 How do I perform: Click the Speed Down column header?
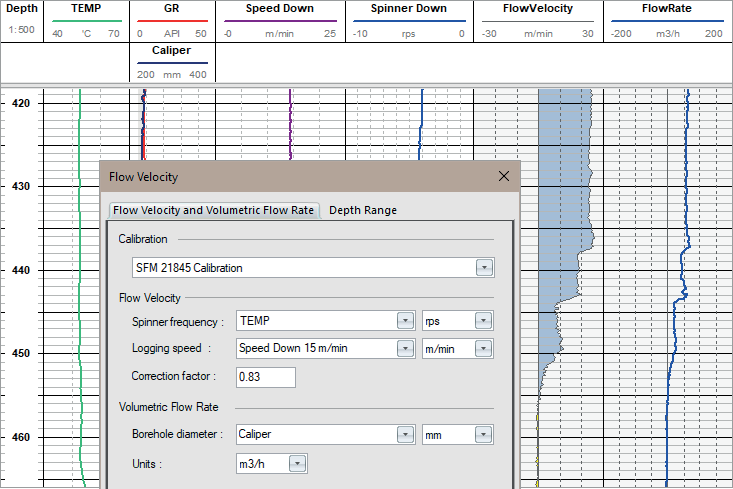(280, 8)
